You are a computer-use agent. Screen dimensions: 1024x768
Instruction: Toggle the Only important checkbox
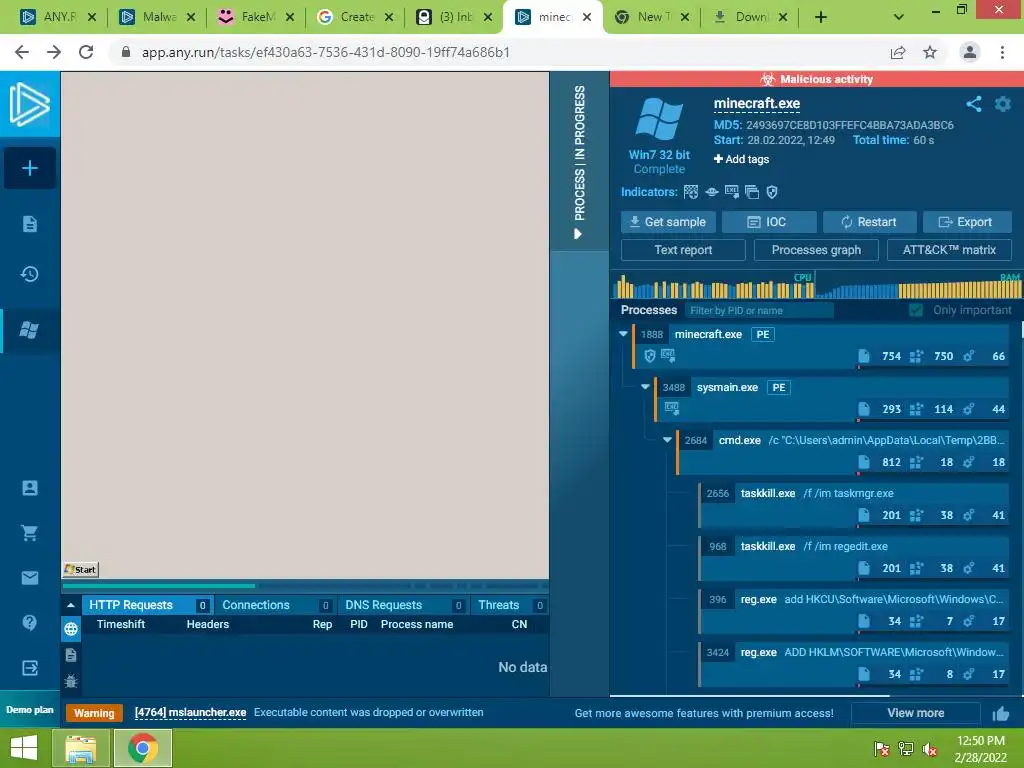point(916,310)
